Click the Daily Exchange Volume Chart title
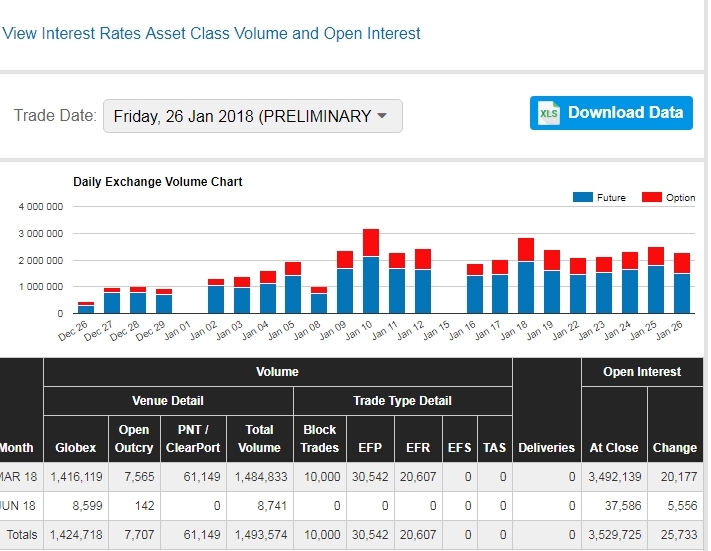This screenshot has height=551, width=711. pyautogui.click(x=158, y=182)
